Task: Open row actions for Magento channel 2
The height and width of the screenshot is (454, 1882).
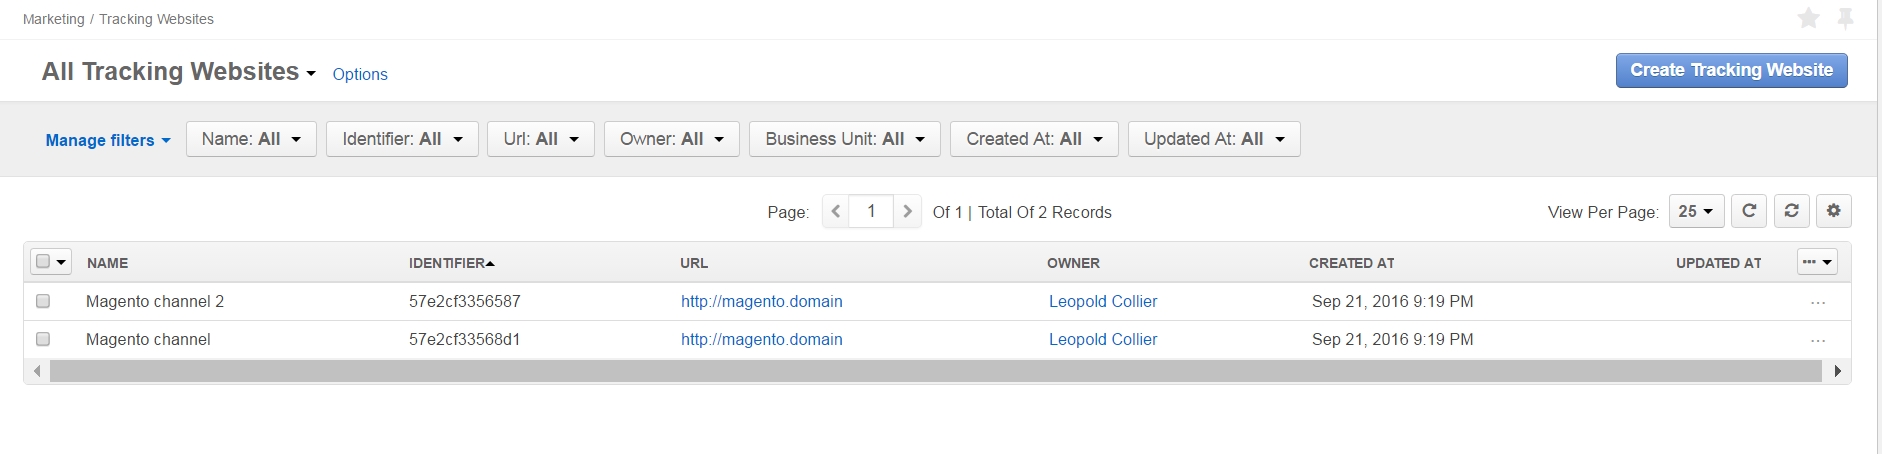Action: click(1818, 302)
